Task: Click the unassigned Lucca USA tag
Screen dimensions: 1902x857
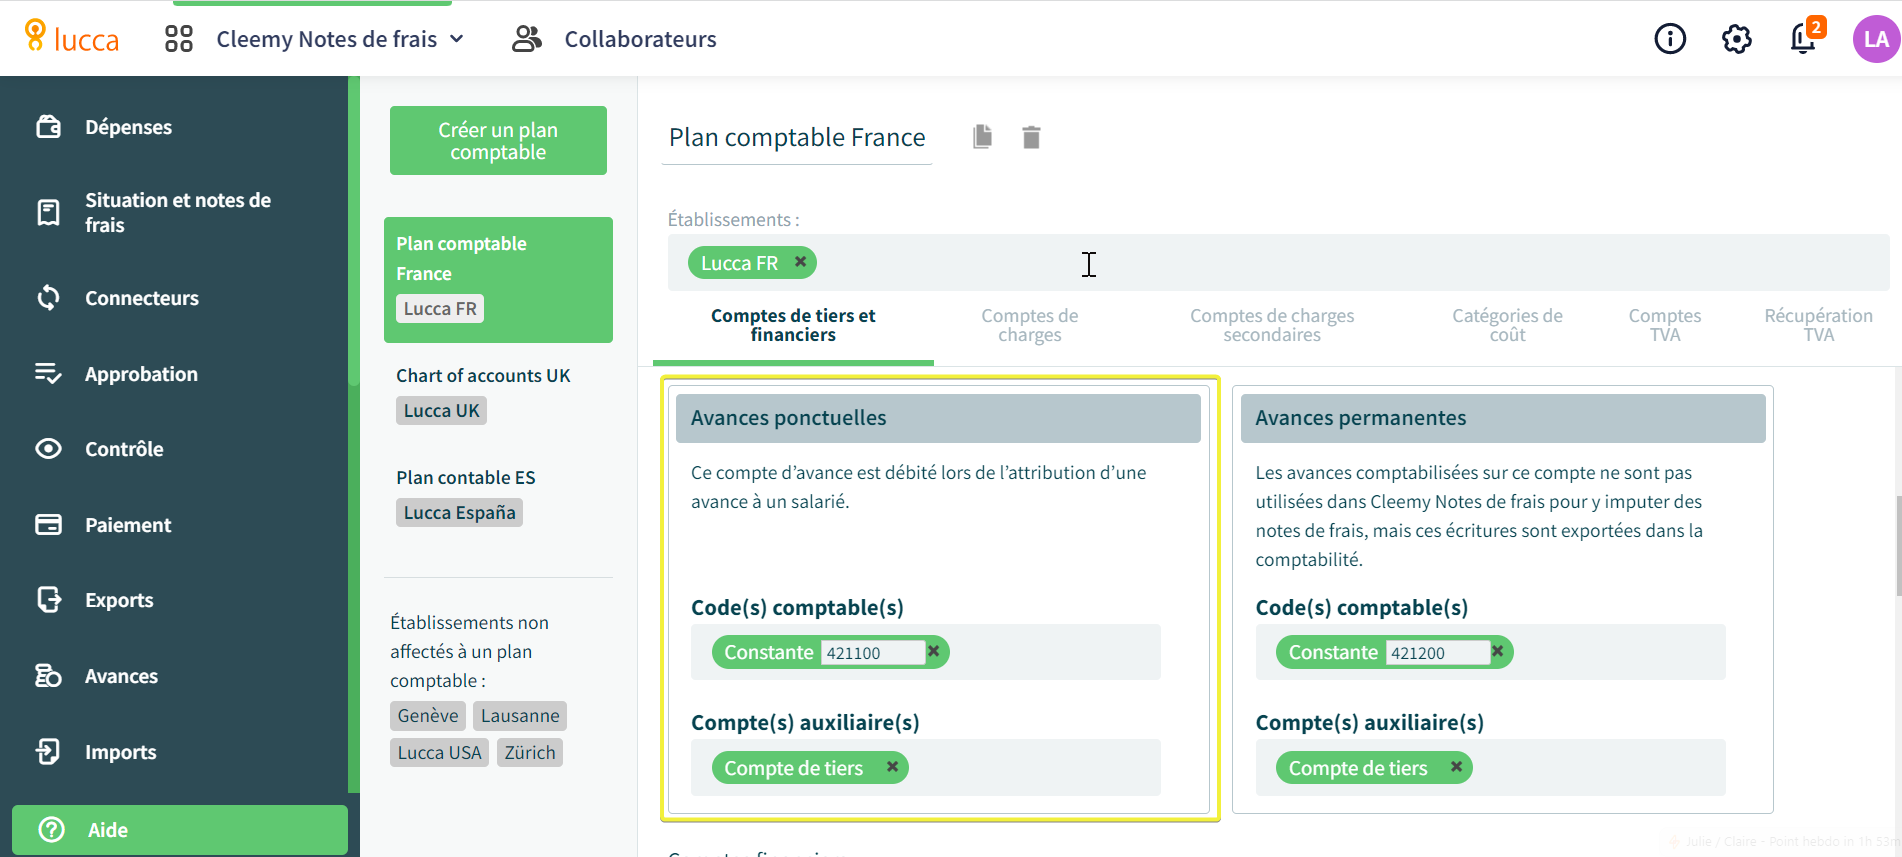Action: click(439, 753)
